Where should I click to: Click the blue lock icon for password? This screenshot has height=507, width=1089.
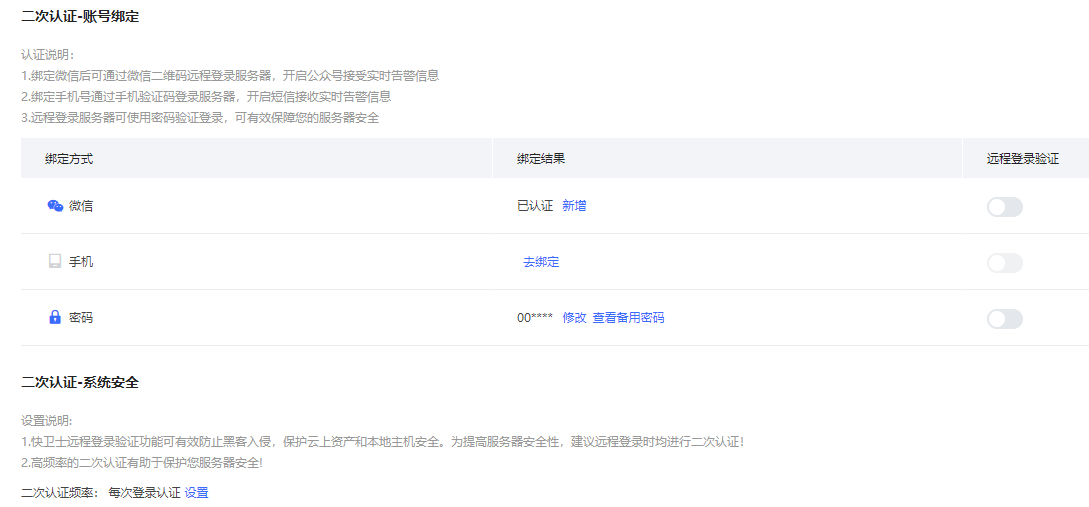[55, 318]
